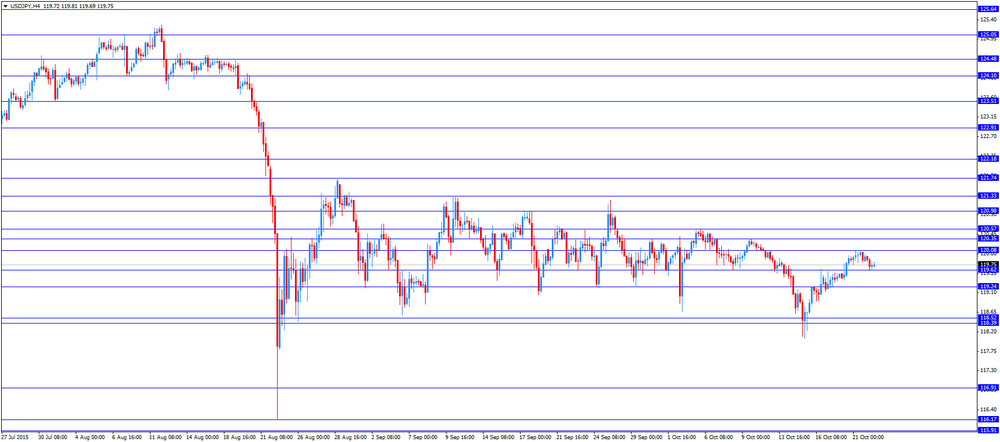Click the 121.33 price level label
Screen dimensions: 1000x442
coord(988,196)
